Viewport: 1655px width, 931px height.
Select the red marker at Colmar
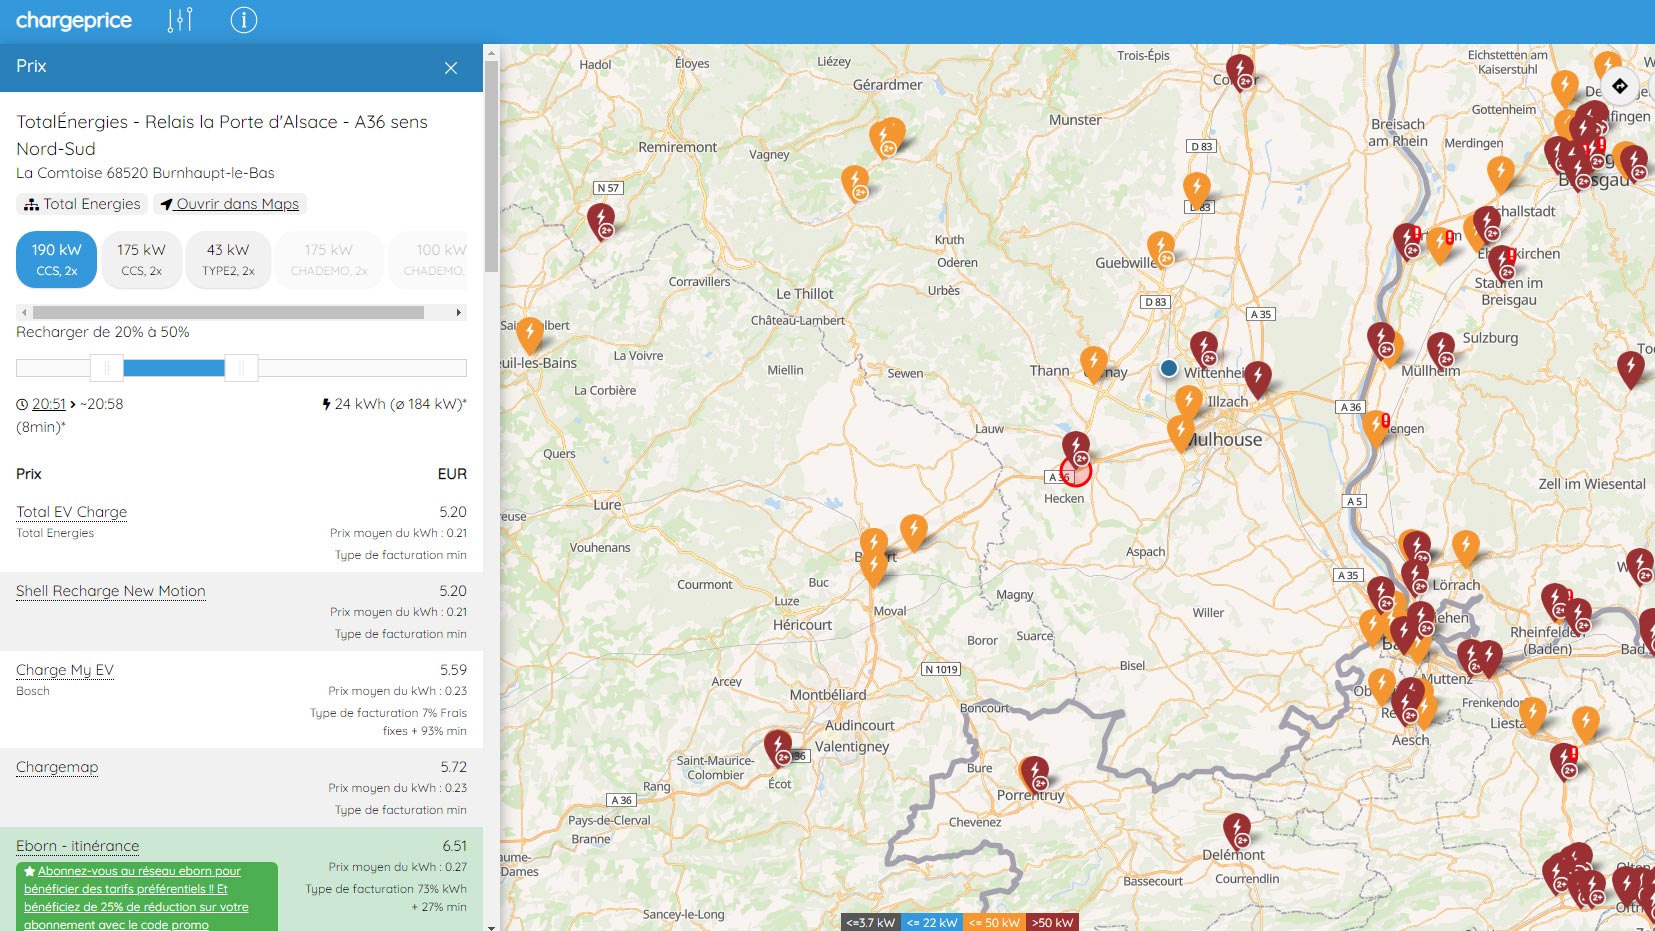click(1240, 71)
